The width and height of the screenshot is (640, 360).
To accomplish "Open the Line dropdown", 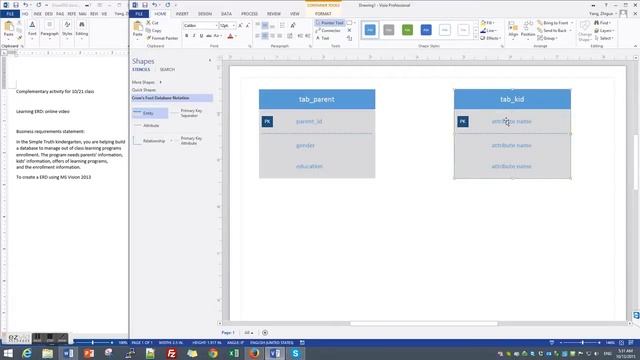I will pyautogui.click(x=488, y=31).
